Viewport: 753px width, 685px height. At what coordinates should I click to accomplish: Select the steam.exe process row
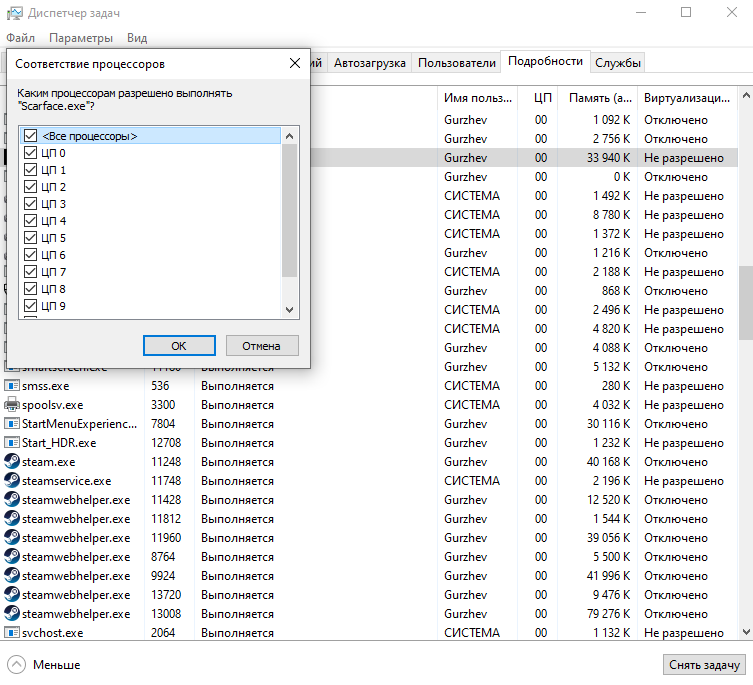(371, 462)
